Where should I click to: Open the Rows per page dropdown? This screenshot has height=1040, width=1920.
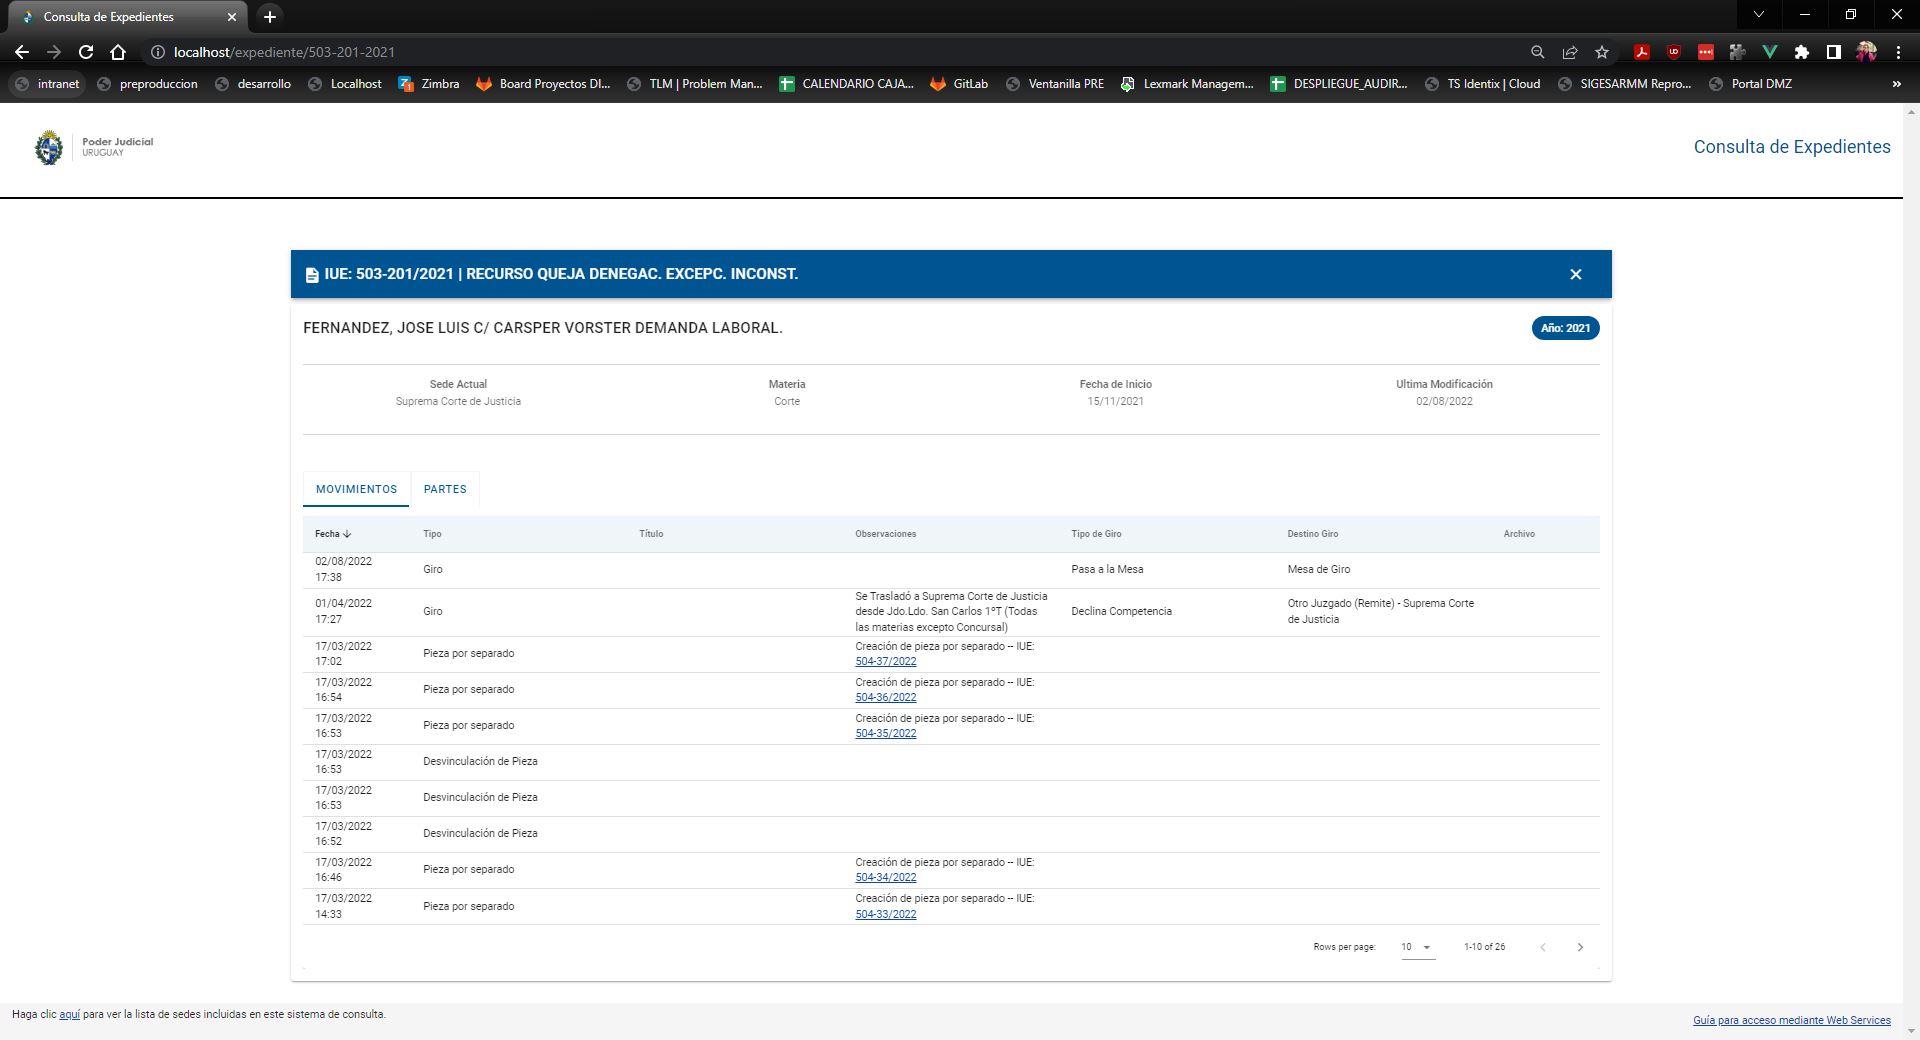(x=1417, y=947)
